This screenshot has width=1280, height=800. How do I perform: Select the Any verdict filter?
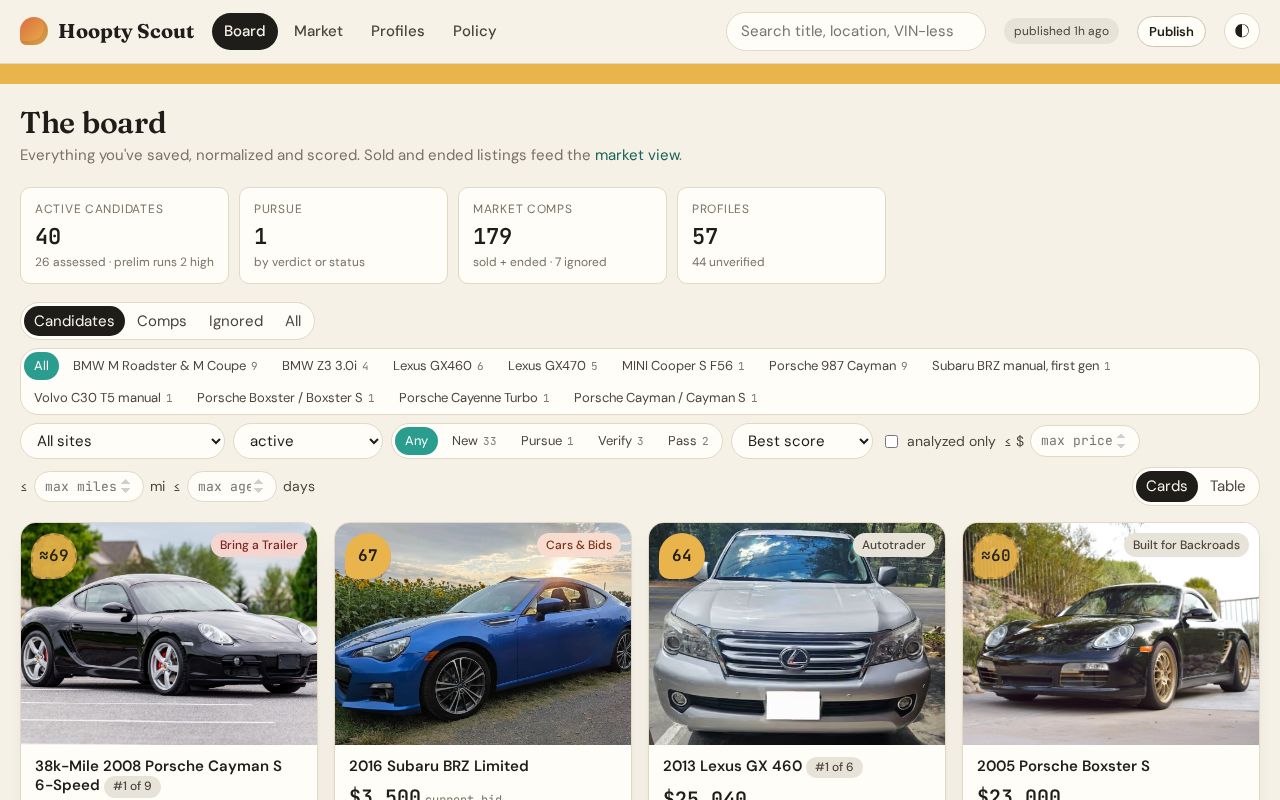[x=416, y=441]
